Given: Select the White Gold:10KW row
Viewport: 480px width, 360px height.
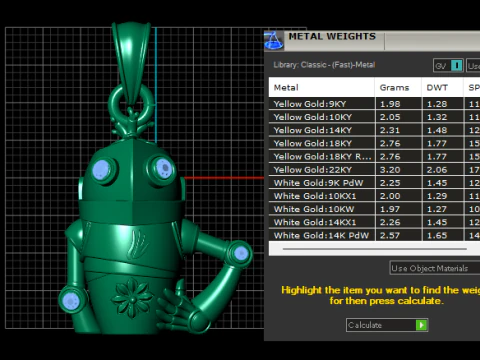Looking at the screenshot, I should 374,209.
